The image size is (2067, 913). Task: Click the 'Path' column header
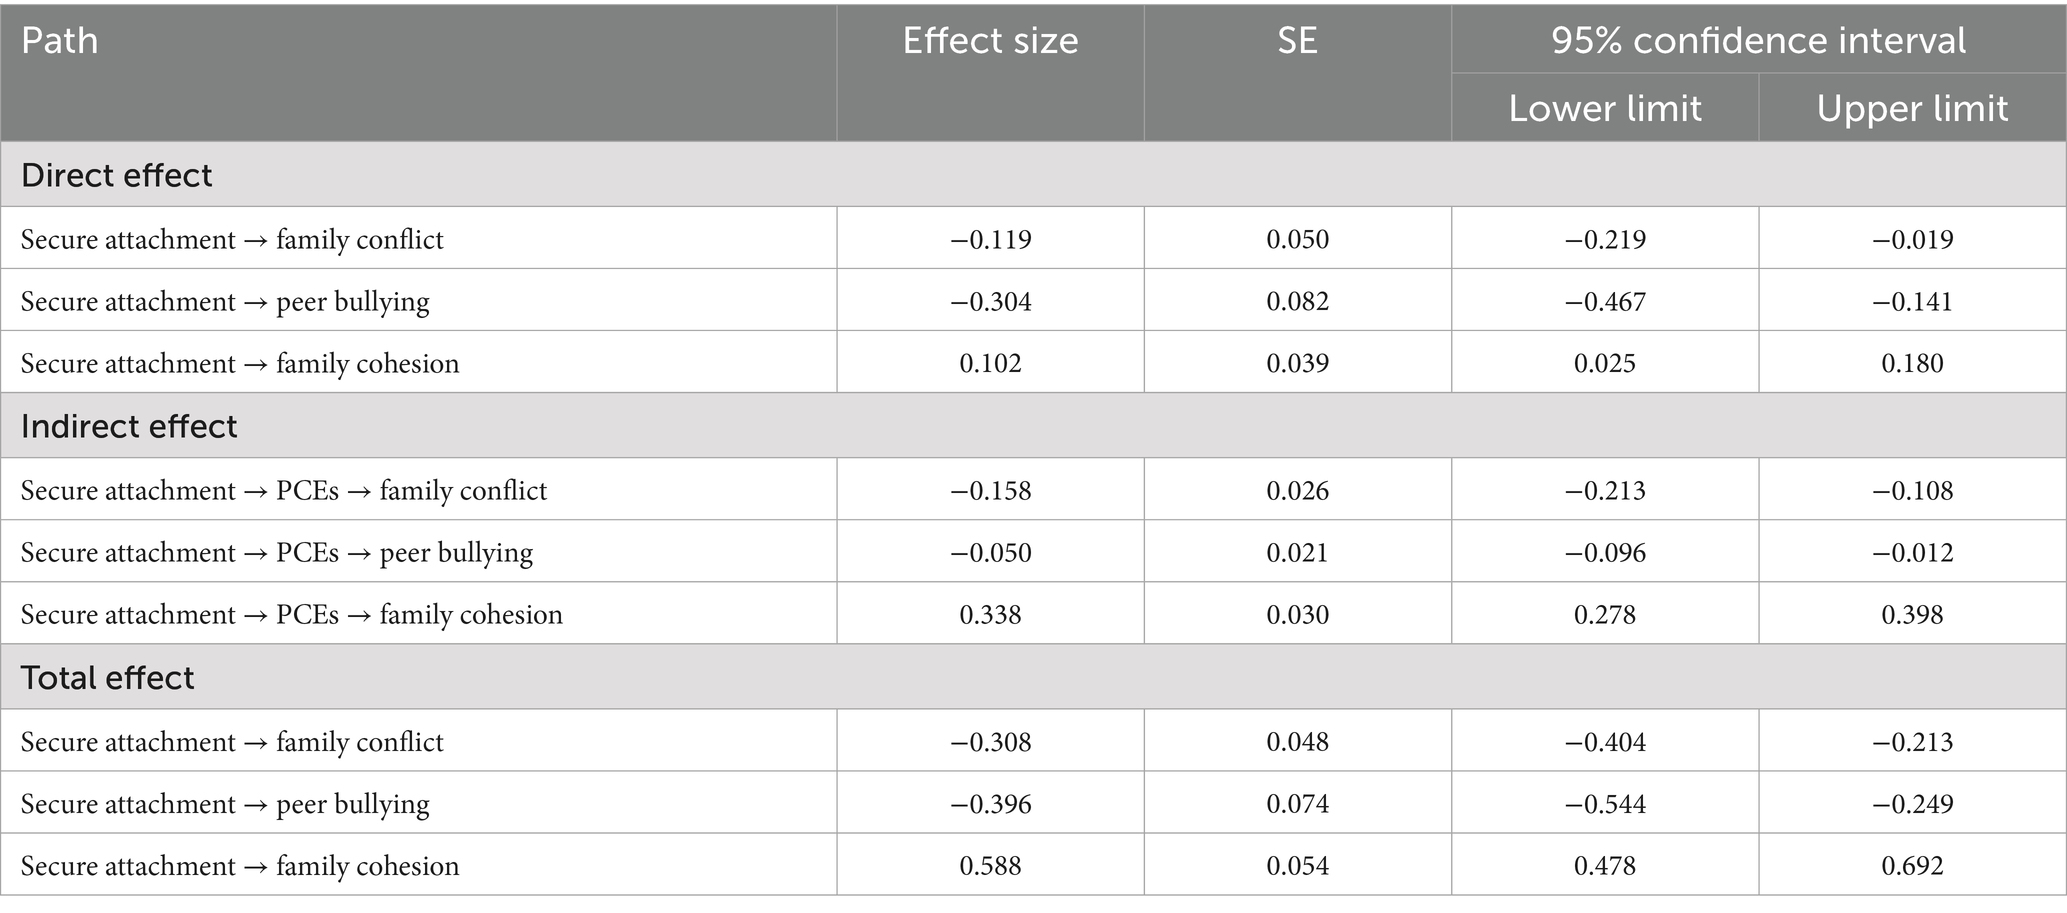(x=60, y=41)
